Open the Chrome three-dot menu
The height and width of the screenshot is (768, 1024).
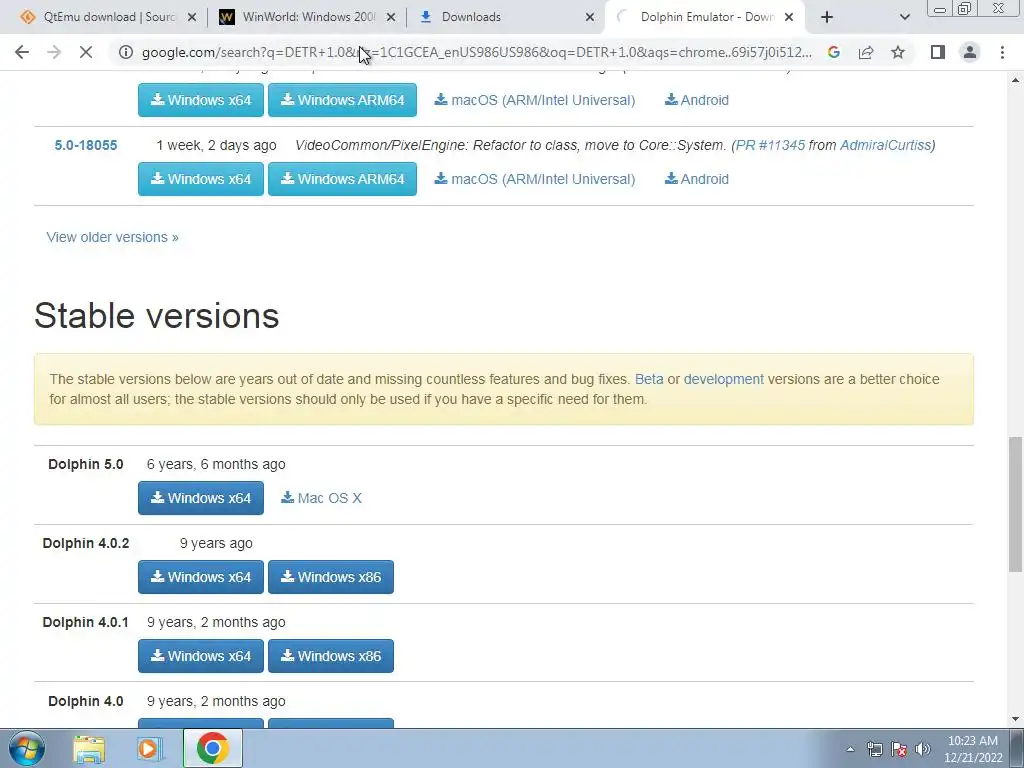pyautogui.click(x=1002, y=52)
